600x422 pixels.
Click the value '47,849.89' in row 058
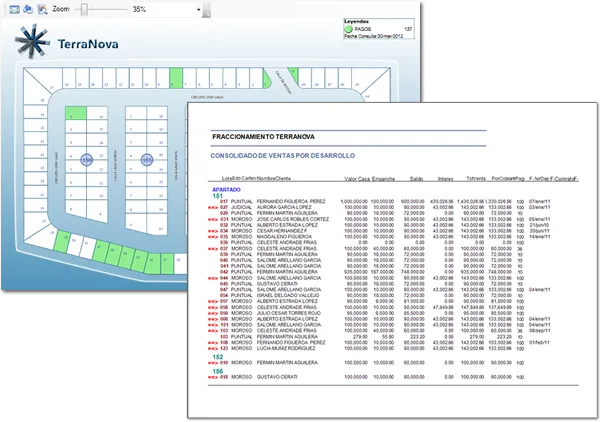443,307
